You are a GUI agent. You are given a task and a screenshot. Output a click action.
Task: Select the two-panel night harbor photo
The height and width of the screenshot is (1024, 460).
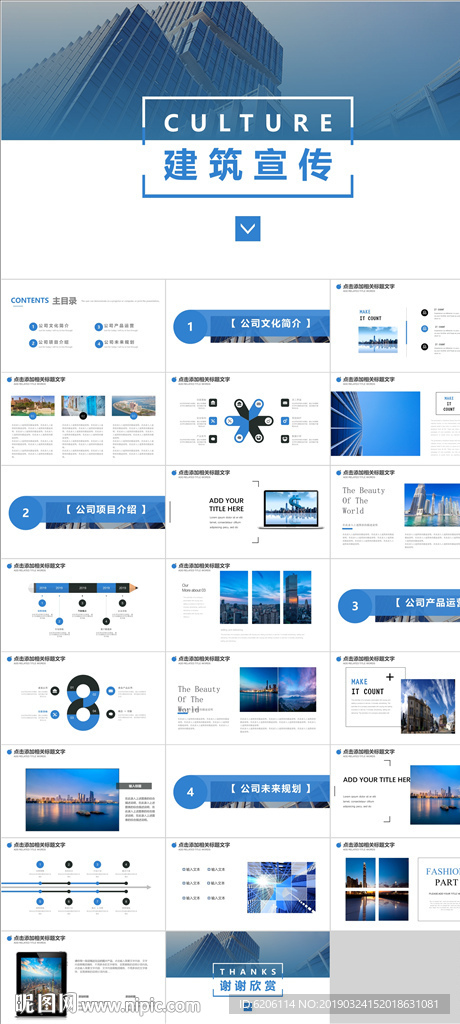[278, 689]
